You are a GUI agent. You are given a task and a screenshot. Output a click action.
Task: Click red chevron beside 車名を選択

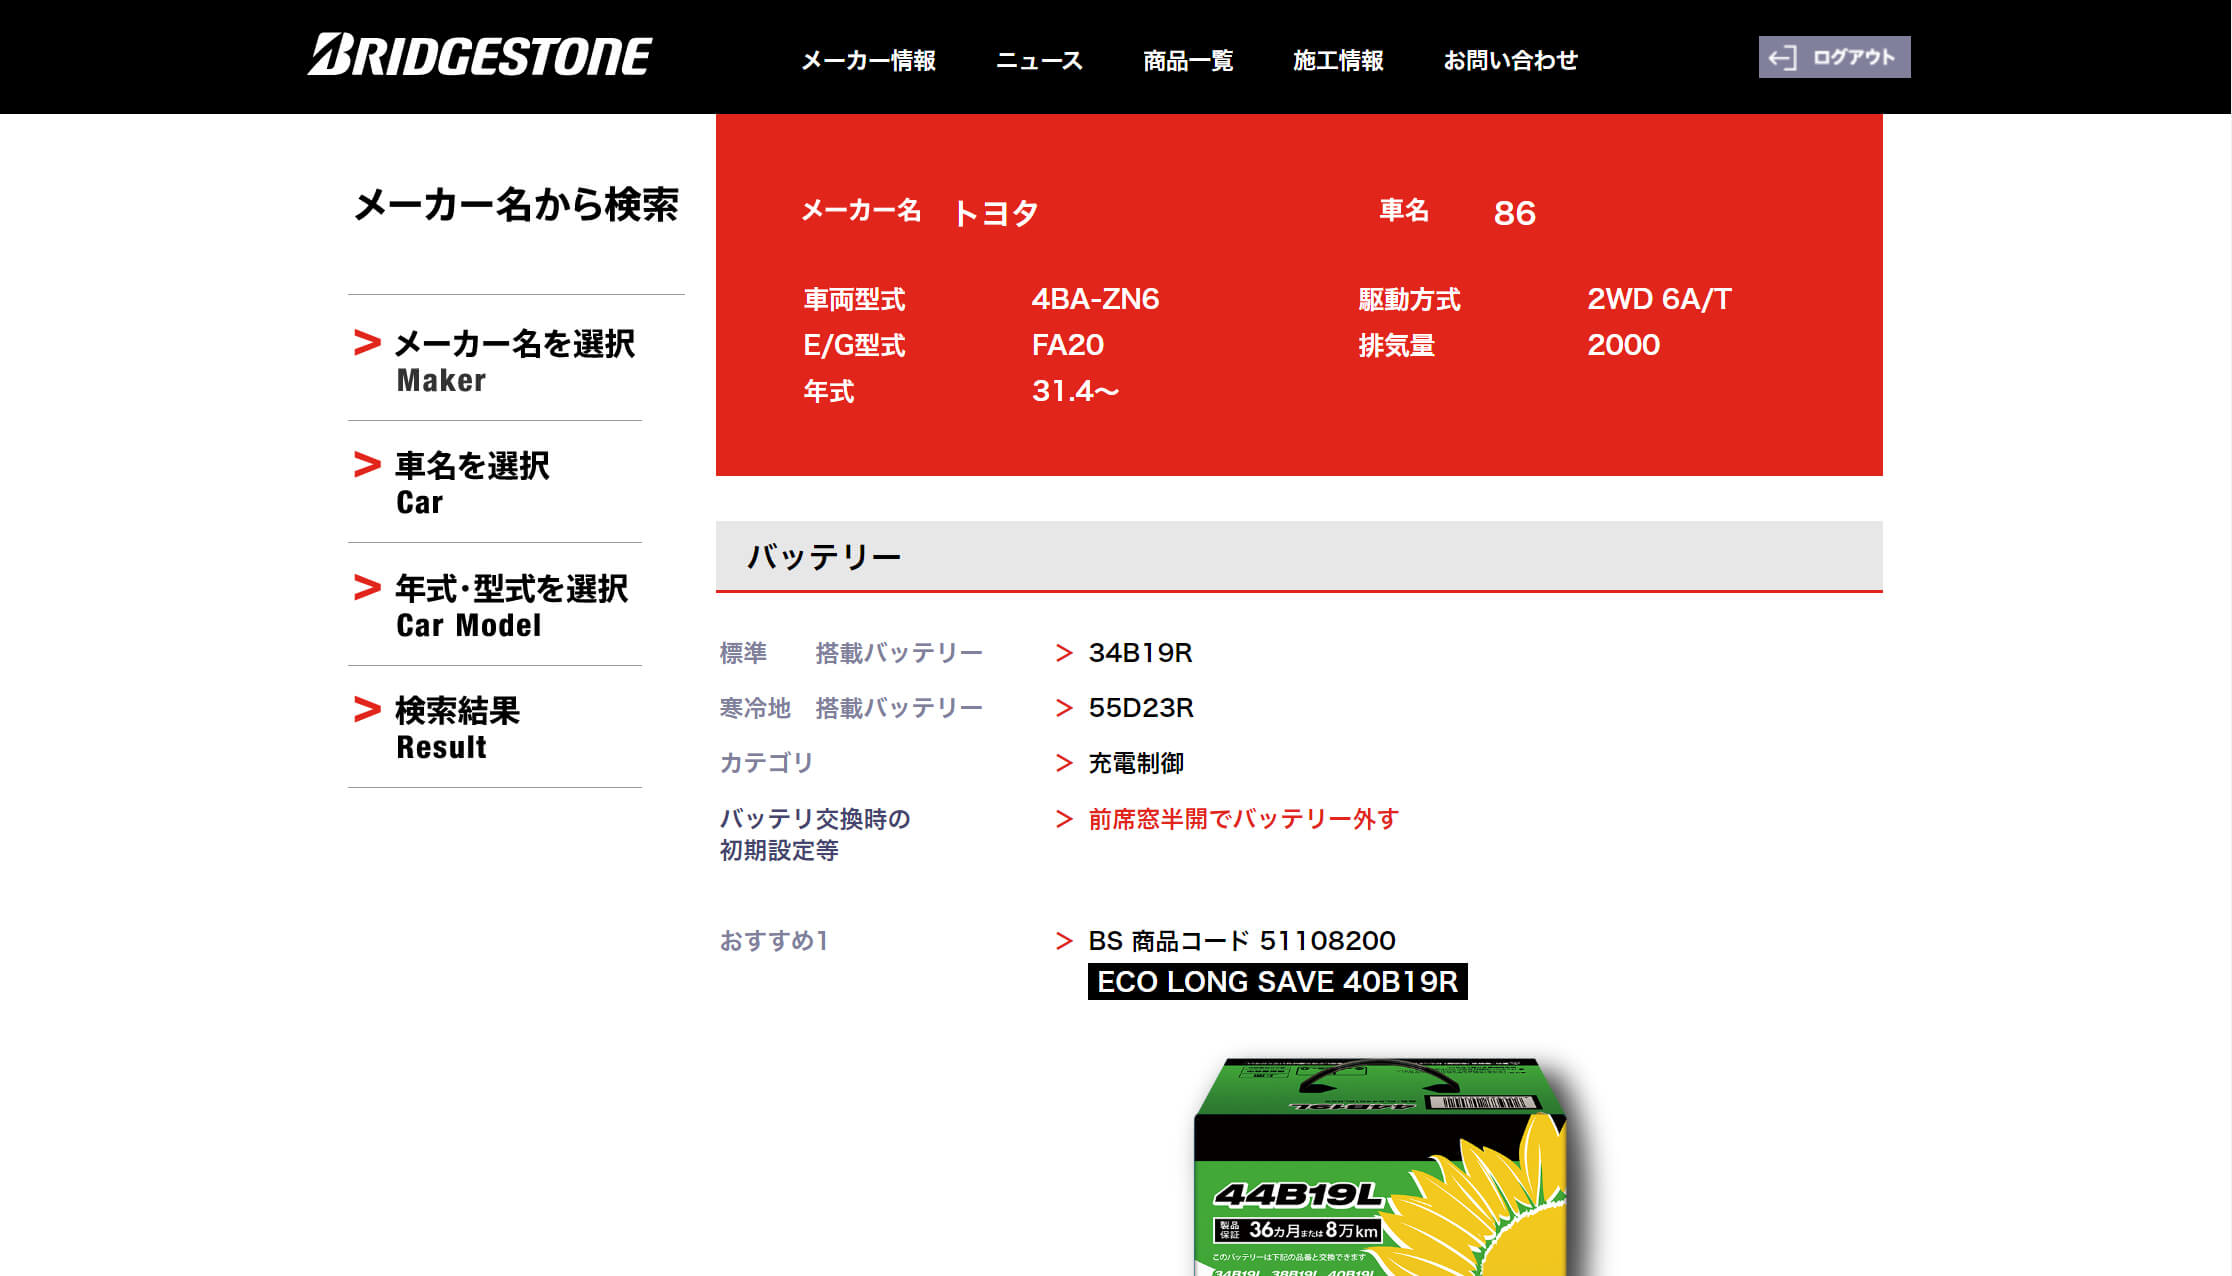coord(367,465)
